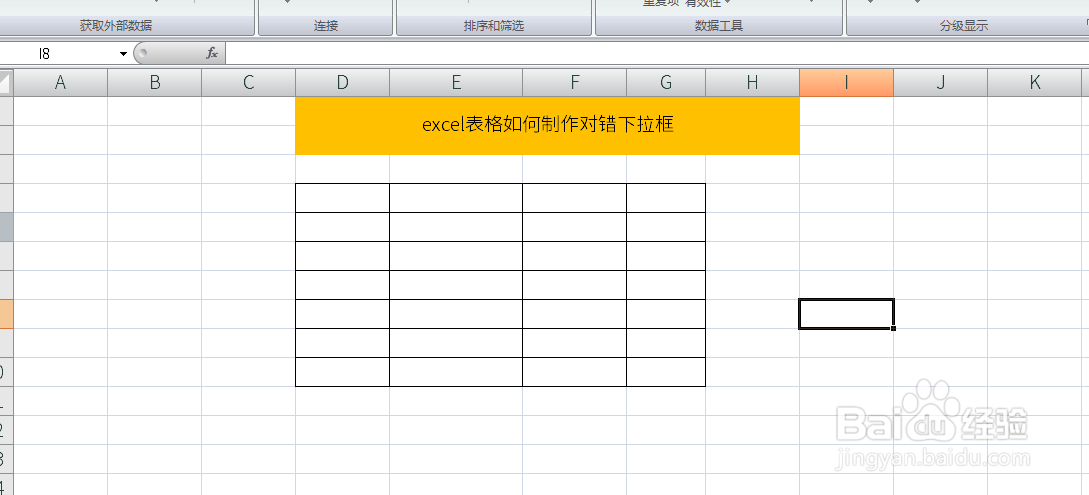Click the '数据工具' ribbon group label
The image size is (1089, 495).
[719, 26]
